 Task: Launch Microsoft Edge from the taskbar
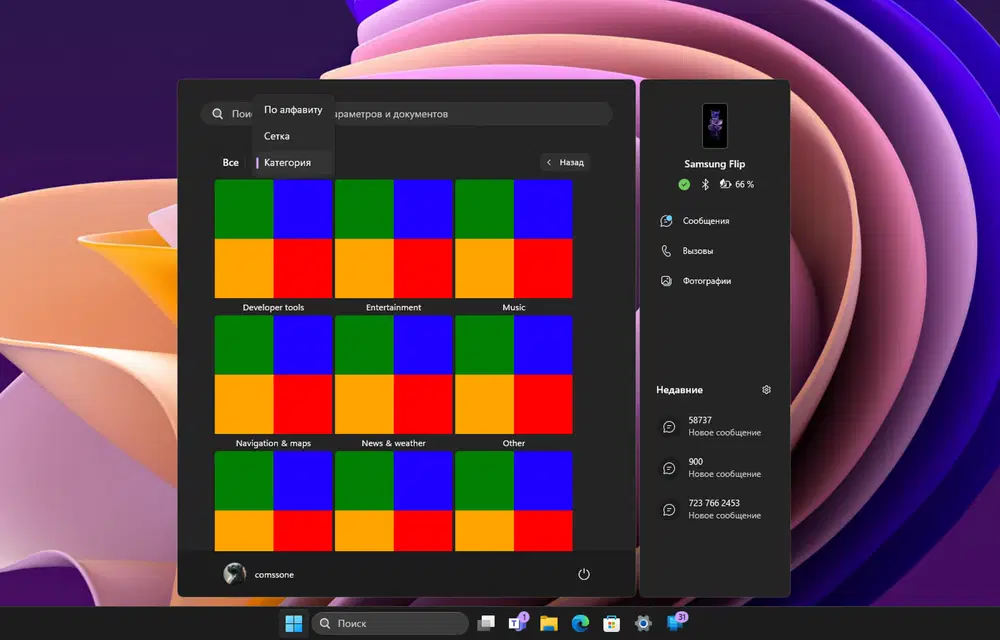580,623
